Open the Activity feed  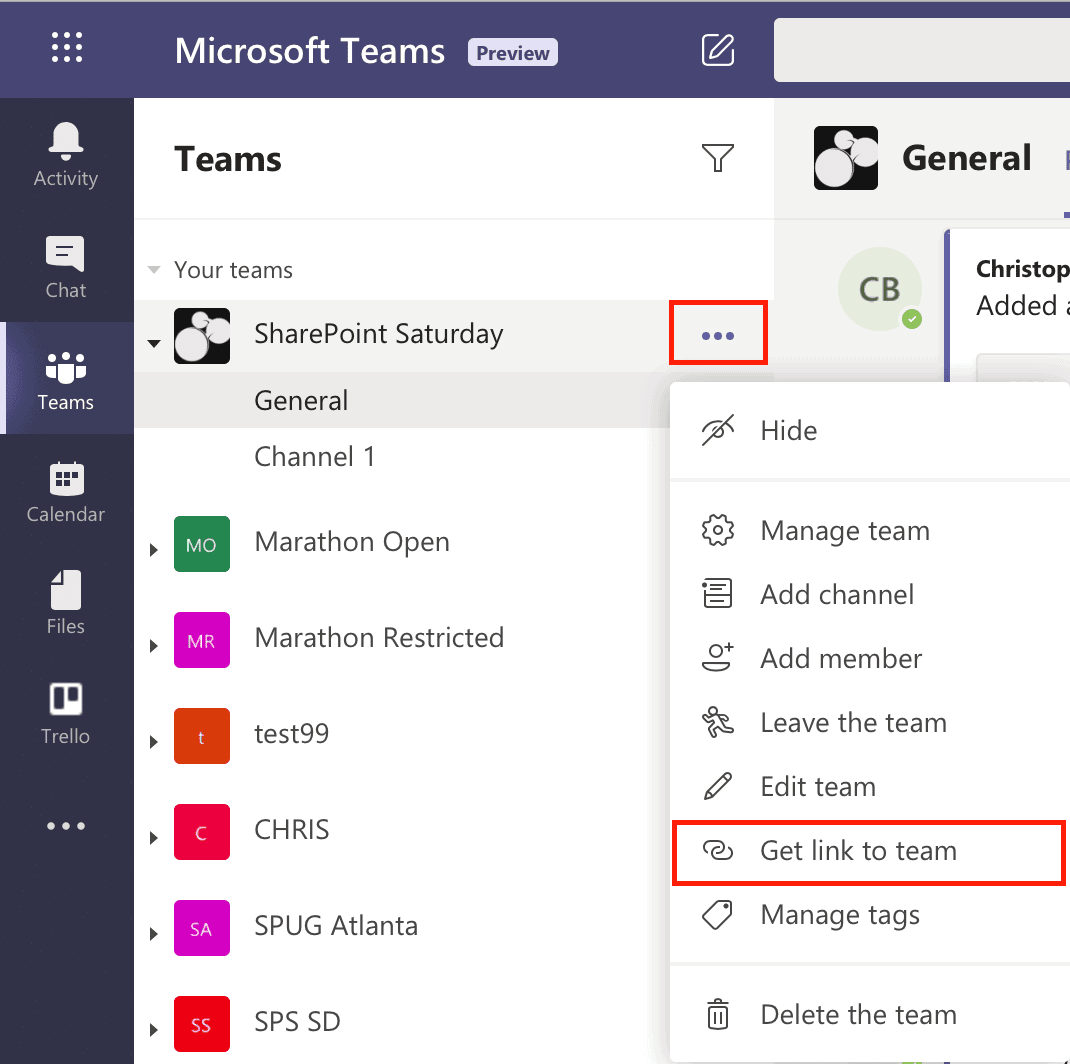pos(65,155)
